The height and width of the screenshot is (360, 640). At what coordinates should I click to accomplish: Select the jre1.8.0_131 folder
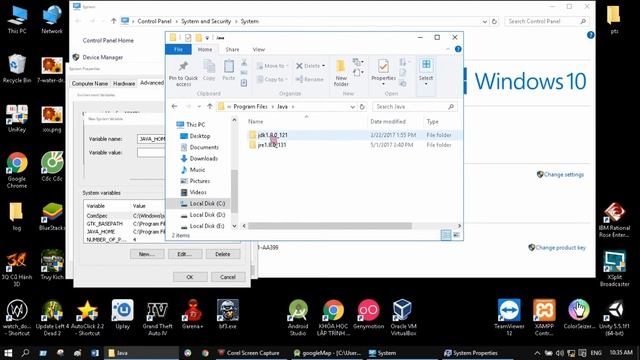pyautogui.click(x=271, y=145)
